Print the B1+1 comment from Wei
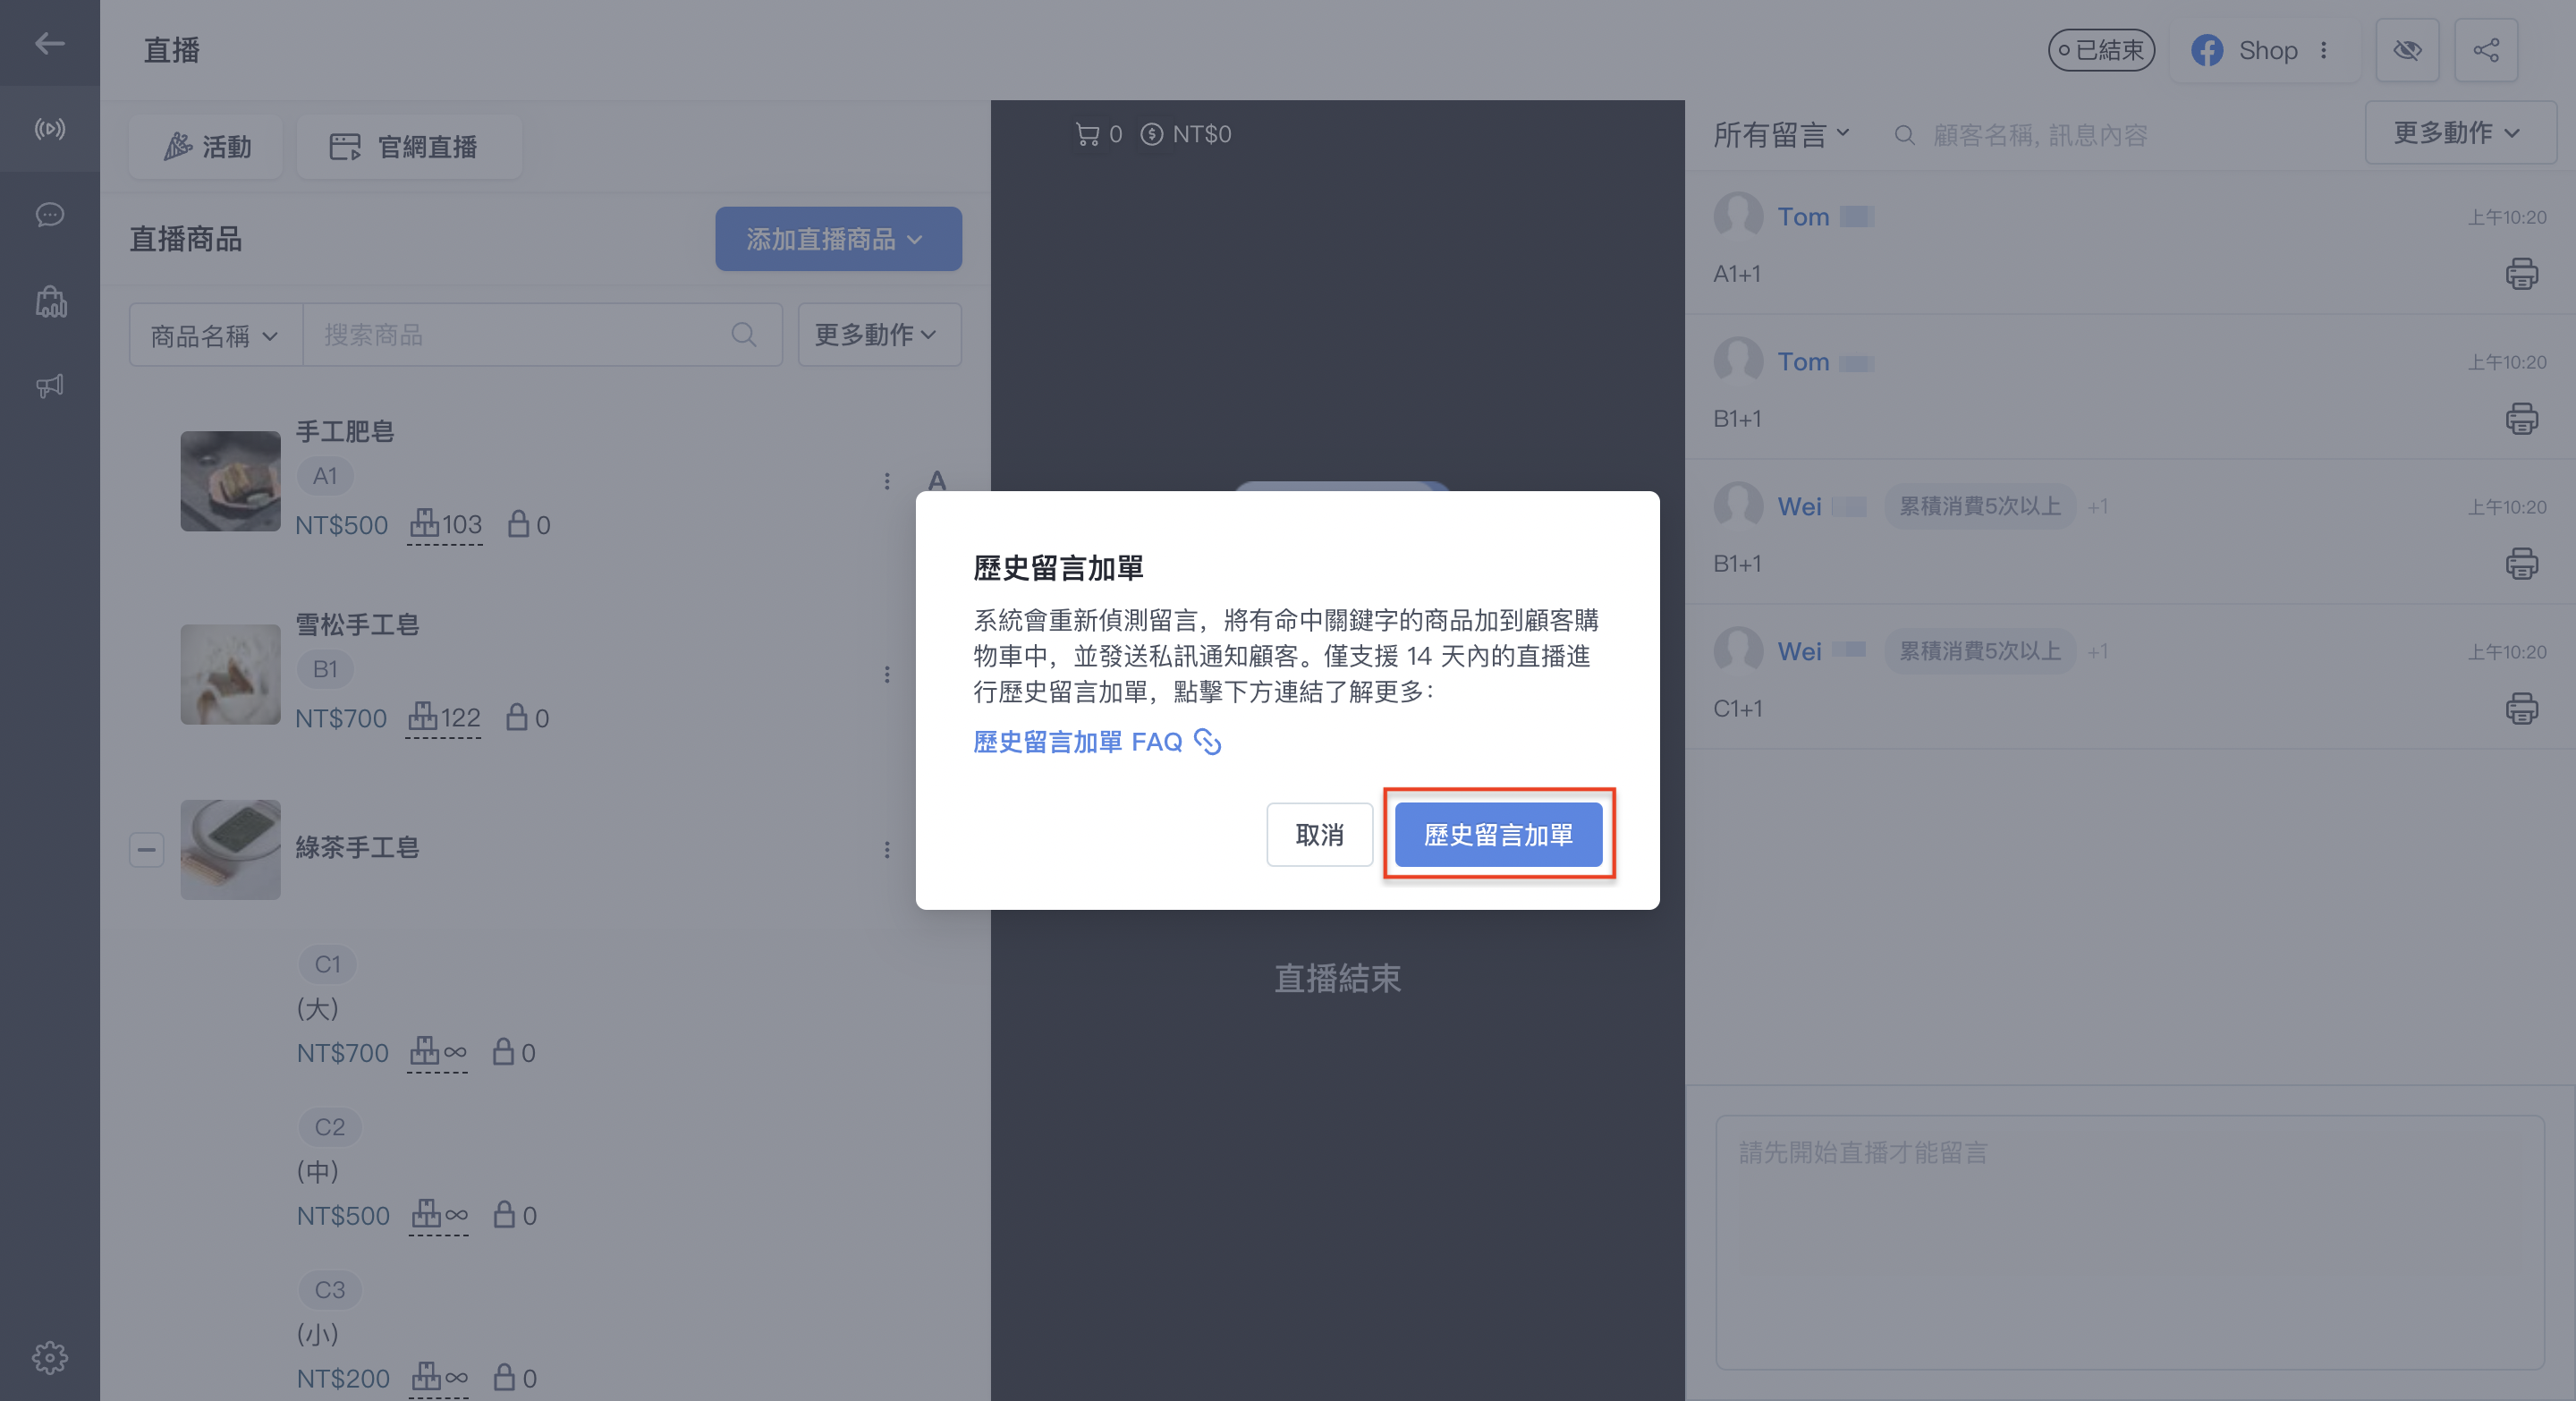This screenshot has height=1401, width=2576. tap(2521, 564)
